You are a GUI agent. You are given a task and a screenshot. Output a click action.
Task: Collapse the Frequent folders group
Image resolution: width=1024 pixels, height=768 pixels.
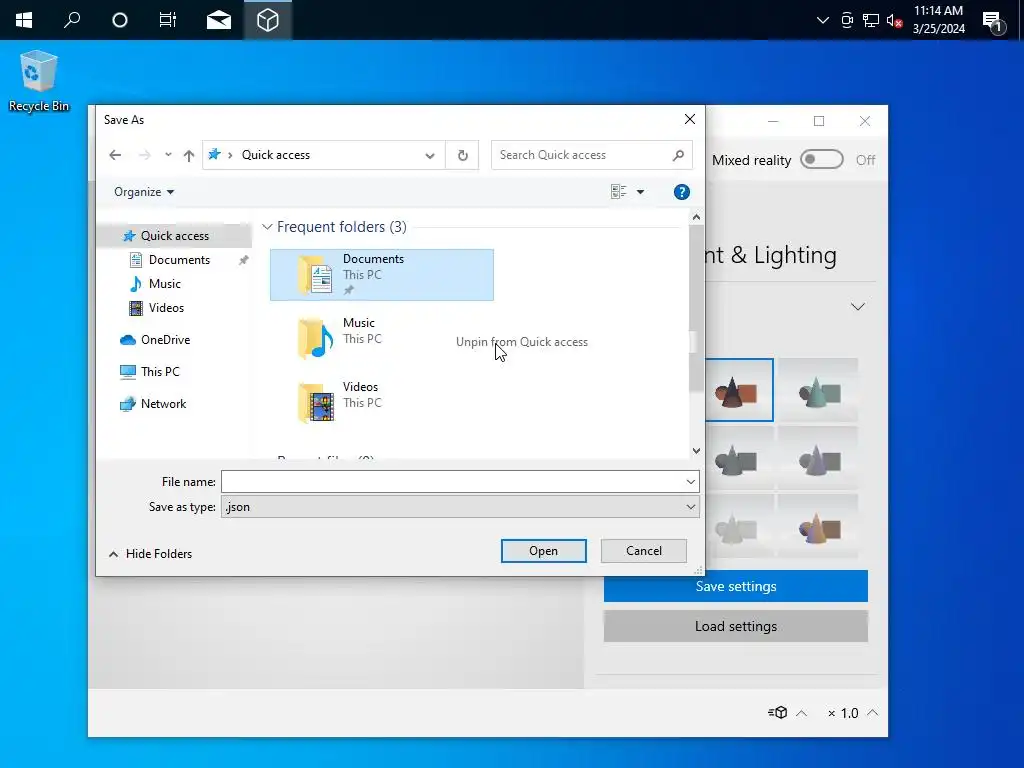click(266, 227)
